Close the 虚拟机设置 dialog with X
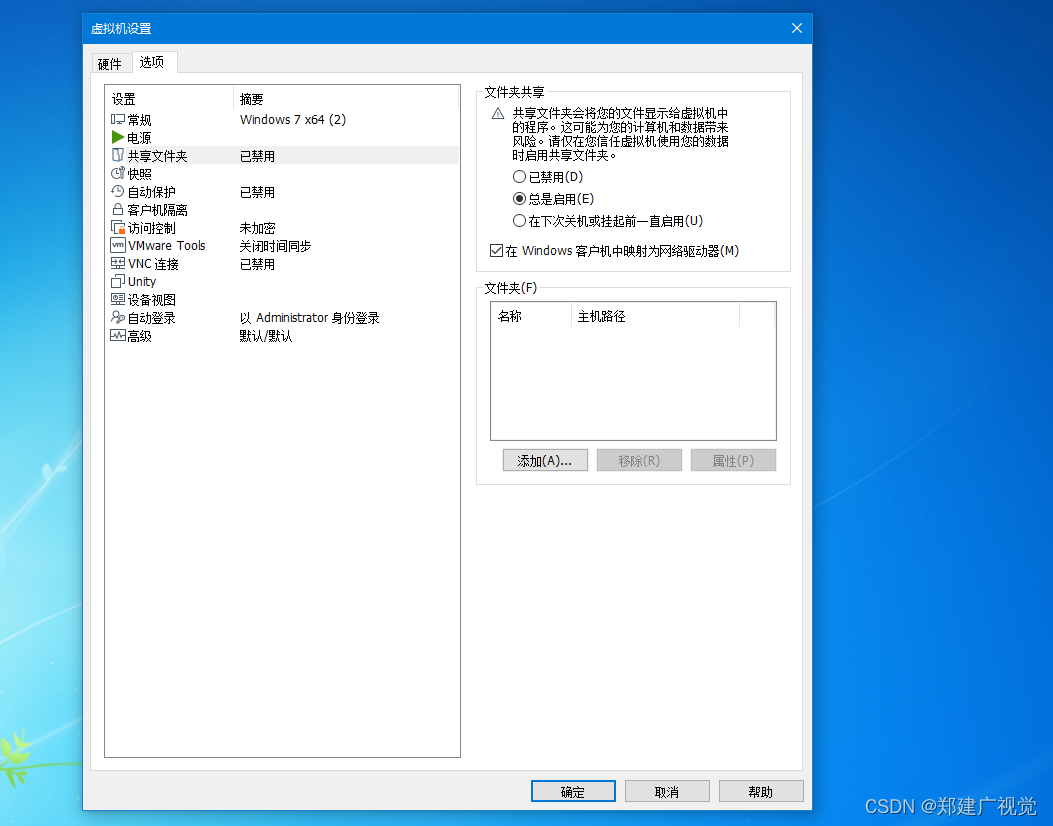Screen dimensions: 1053x826 (796, 28)
